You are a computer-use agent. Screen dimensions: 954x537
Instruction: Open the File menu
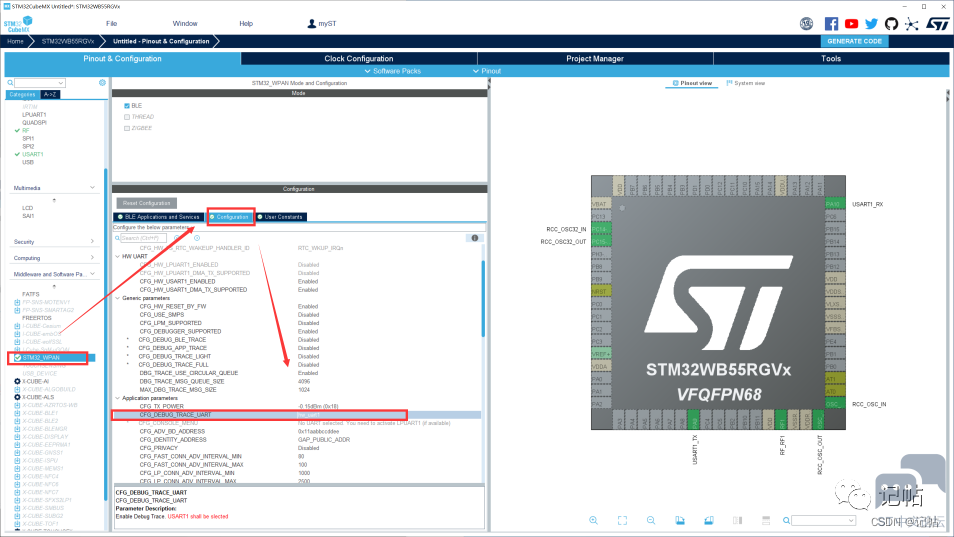tap(111, 24)
